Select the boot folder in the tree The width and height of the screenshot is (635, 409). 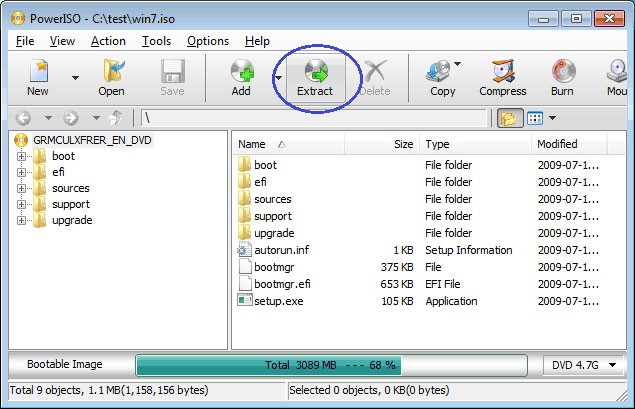tap(63, 156)
